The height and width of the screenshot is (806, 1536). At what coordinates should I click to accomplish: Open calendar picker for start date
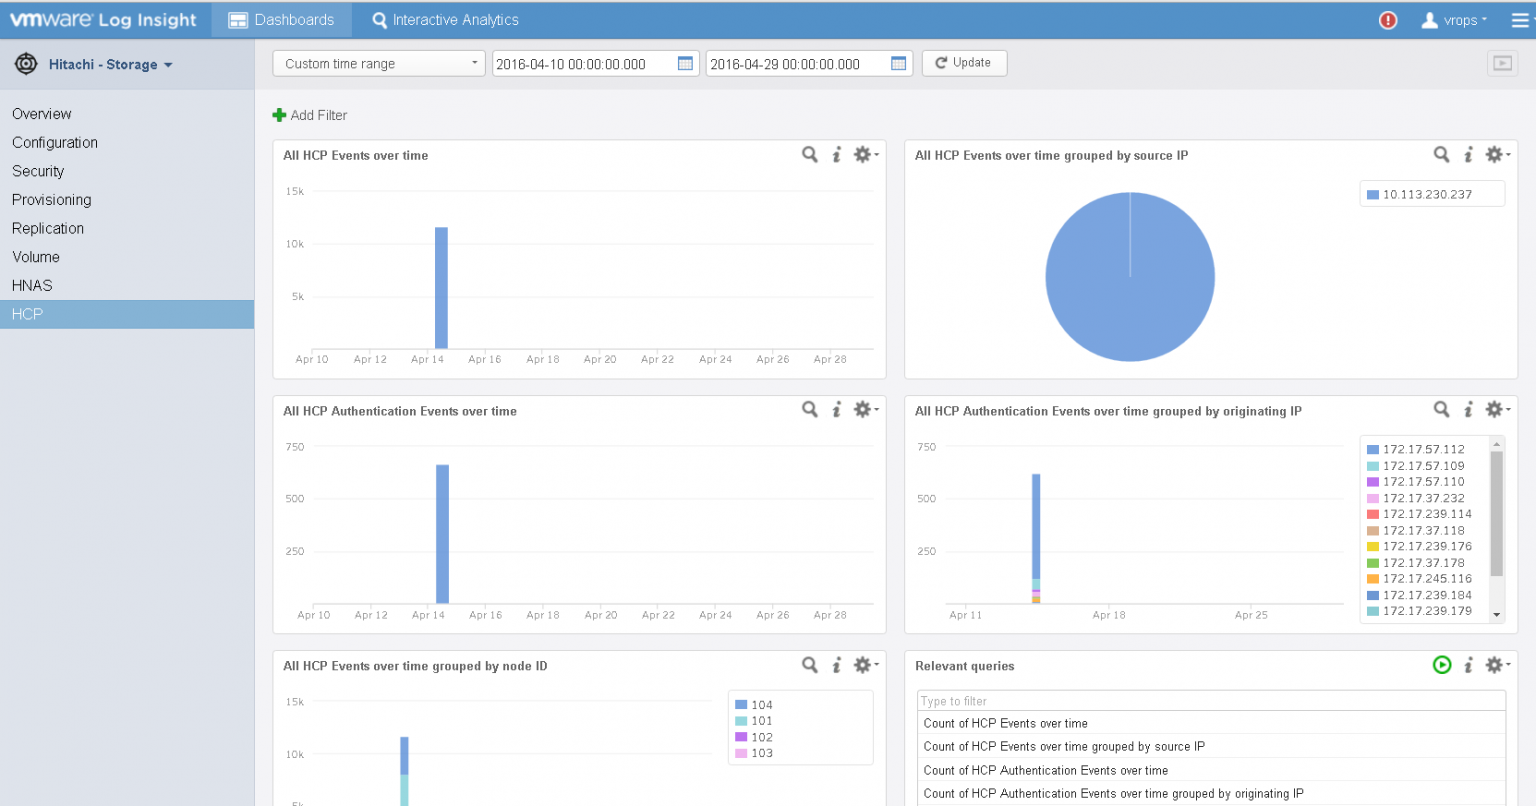[685, 63]
